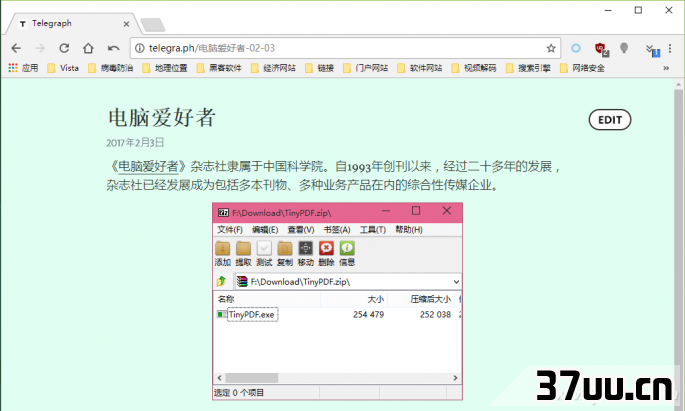Click 7-Zip horizontal scrollbar right arrow
The image size is (685, 411).
click(x=455, y=378)
